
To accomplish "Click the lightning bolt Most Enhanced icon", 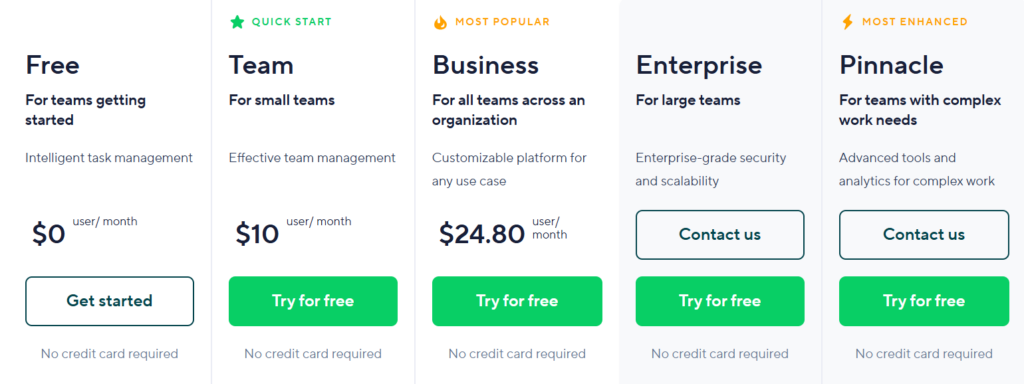I will [847, 22].
